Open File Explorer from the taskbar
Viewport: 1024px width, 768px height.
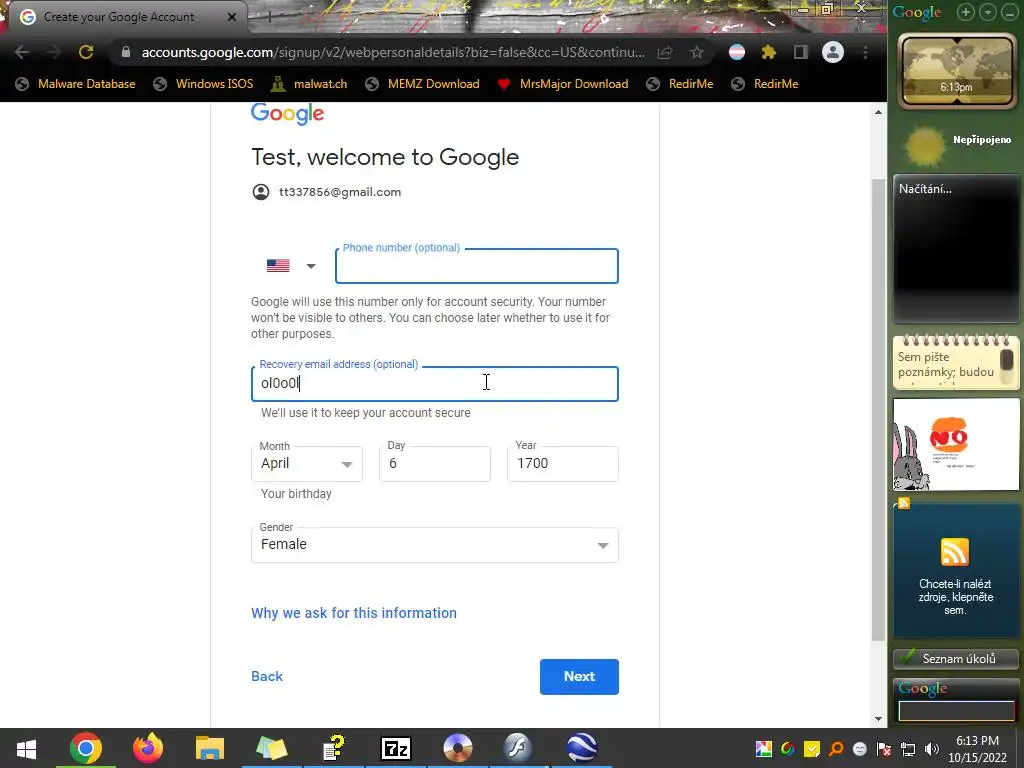pyautogui.click(x=210, y=748)
